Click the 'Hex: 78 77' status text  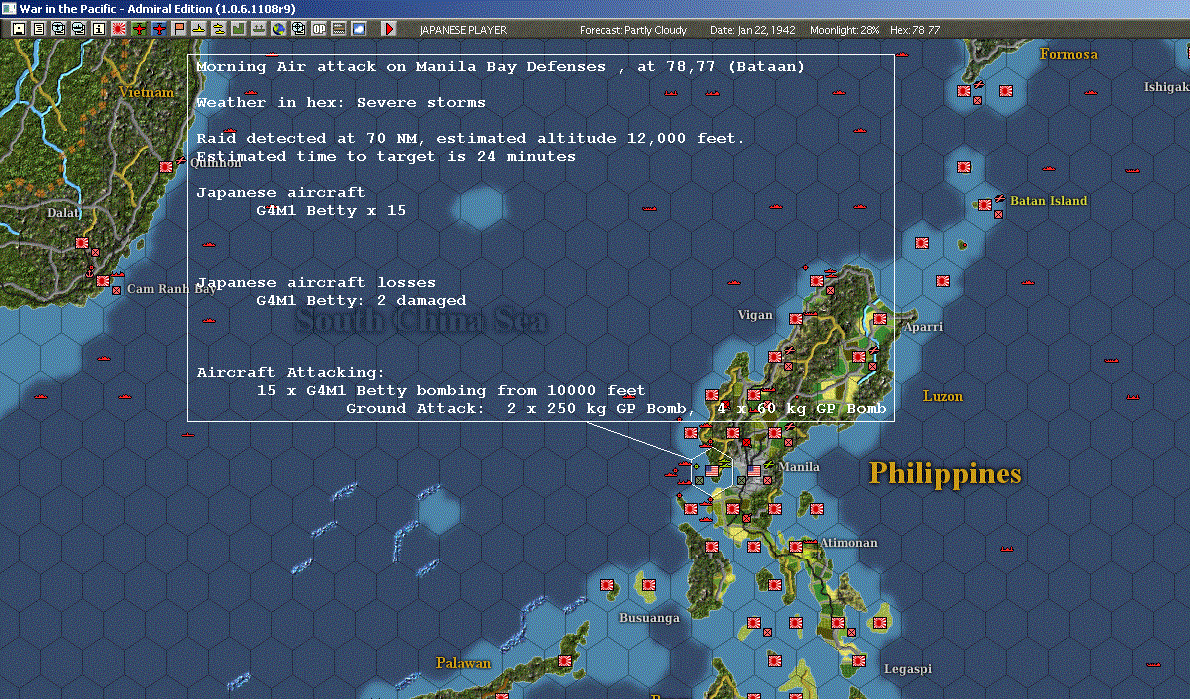[x=915, y=30]
